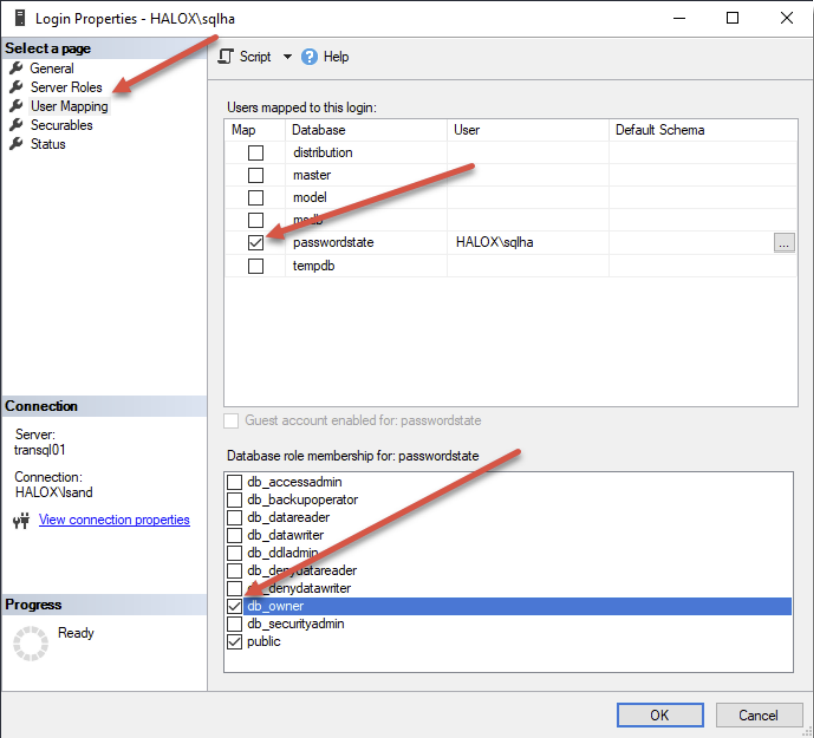The height and width of the screenshot is (738, 814).
Task: Check the Map box for model
Action: [x=255, y=198]
